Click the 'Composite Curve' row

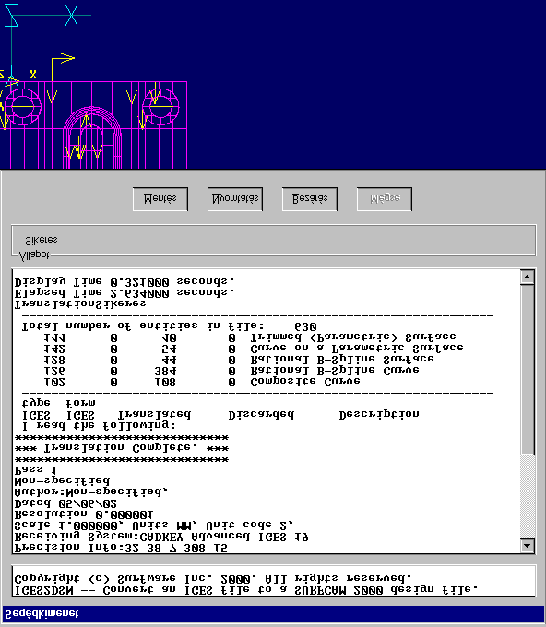pyautogui.click(x=202, y=382)
